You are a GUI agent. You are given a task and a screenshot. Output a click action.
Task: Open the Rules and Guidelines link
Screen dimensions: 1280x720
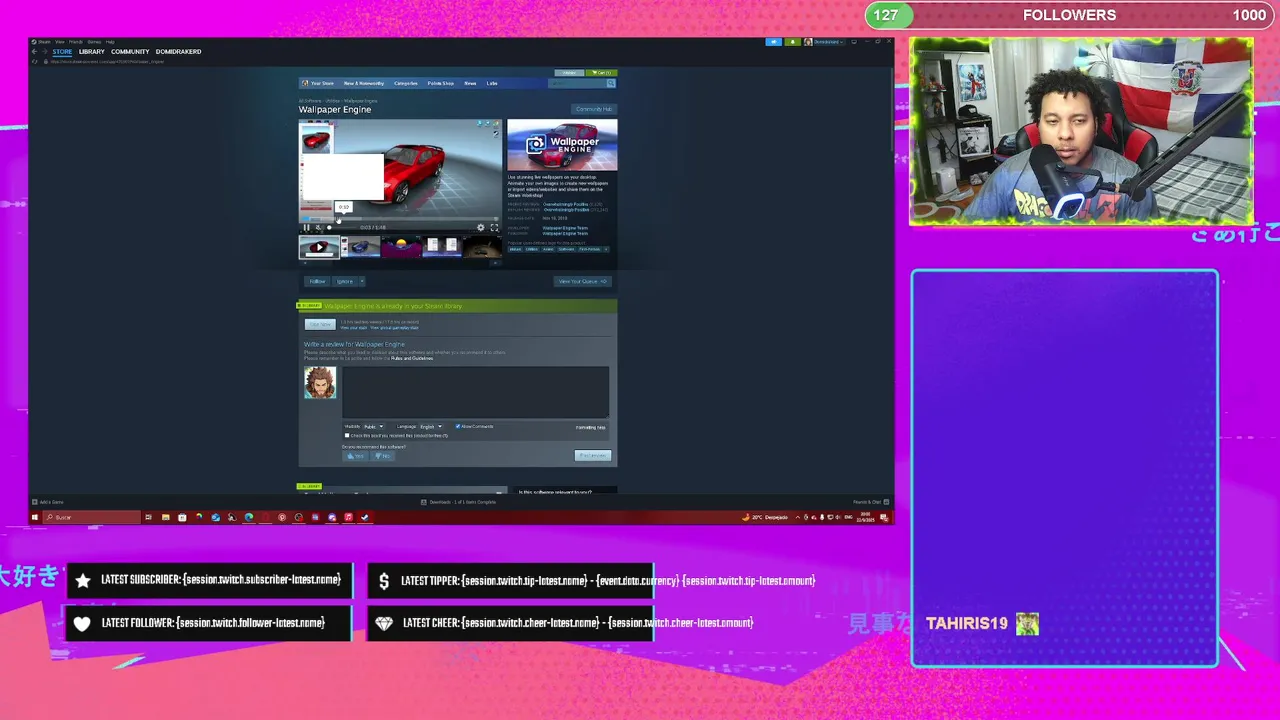tap(412, 358)
